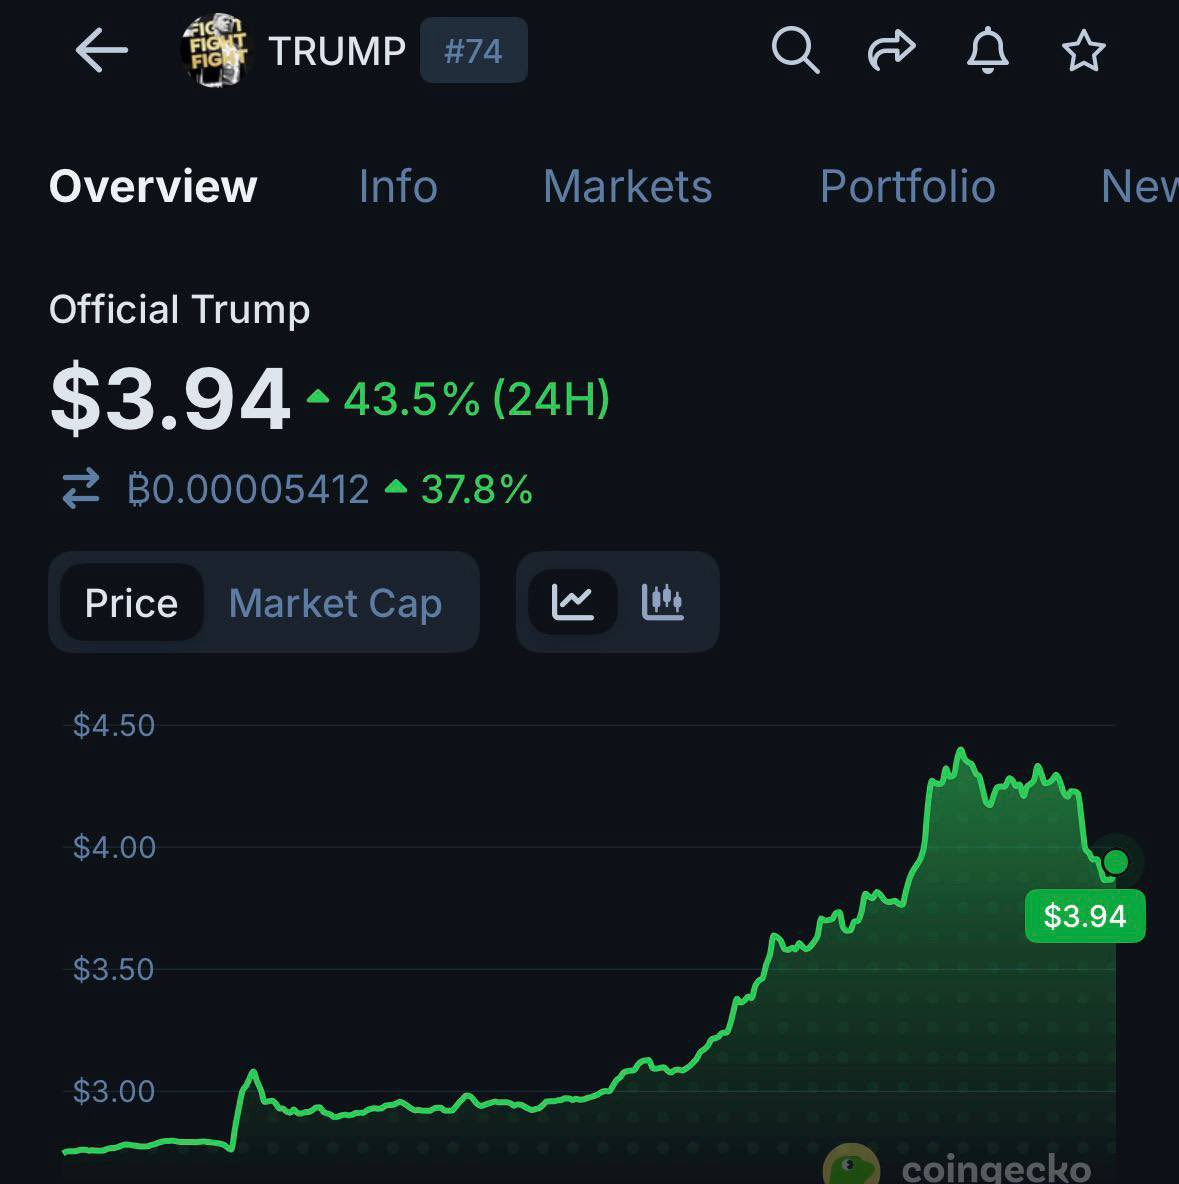Open the Overview tab
This screenshot has width=1179, height=1184.
(x=153, y=187)
